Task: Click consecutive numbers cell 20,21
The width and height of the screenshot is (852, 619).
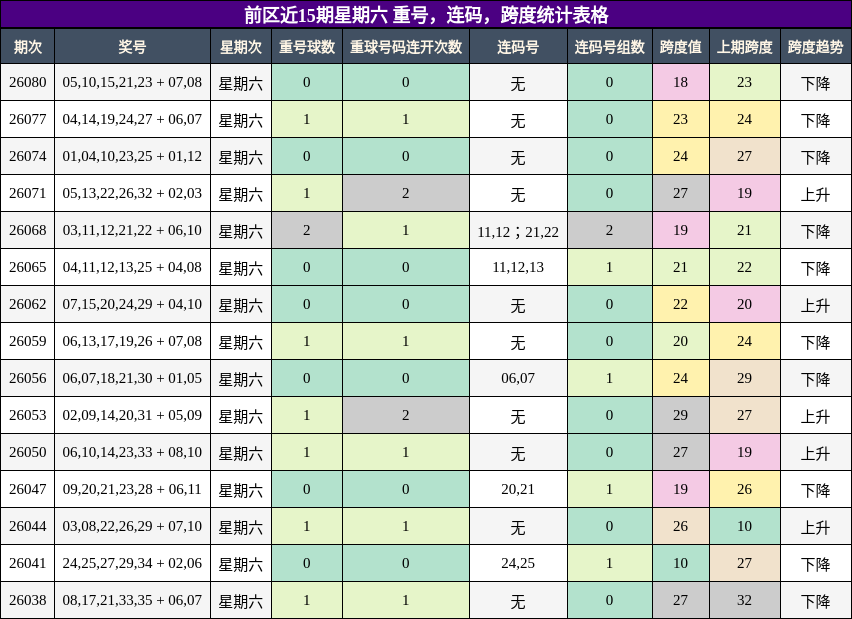Action: [518, 489]
